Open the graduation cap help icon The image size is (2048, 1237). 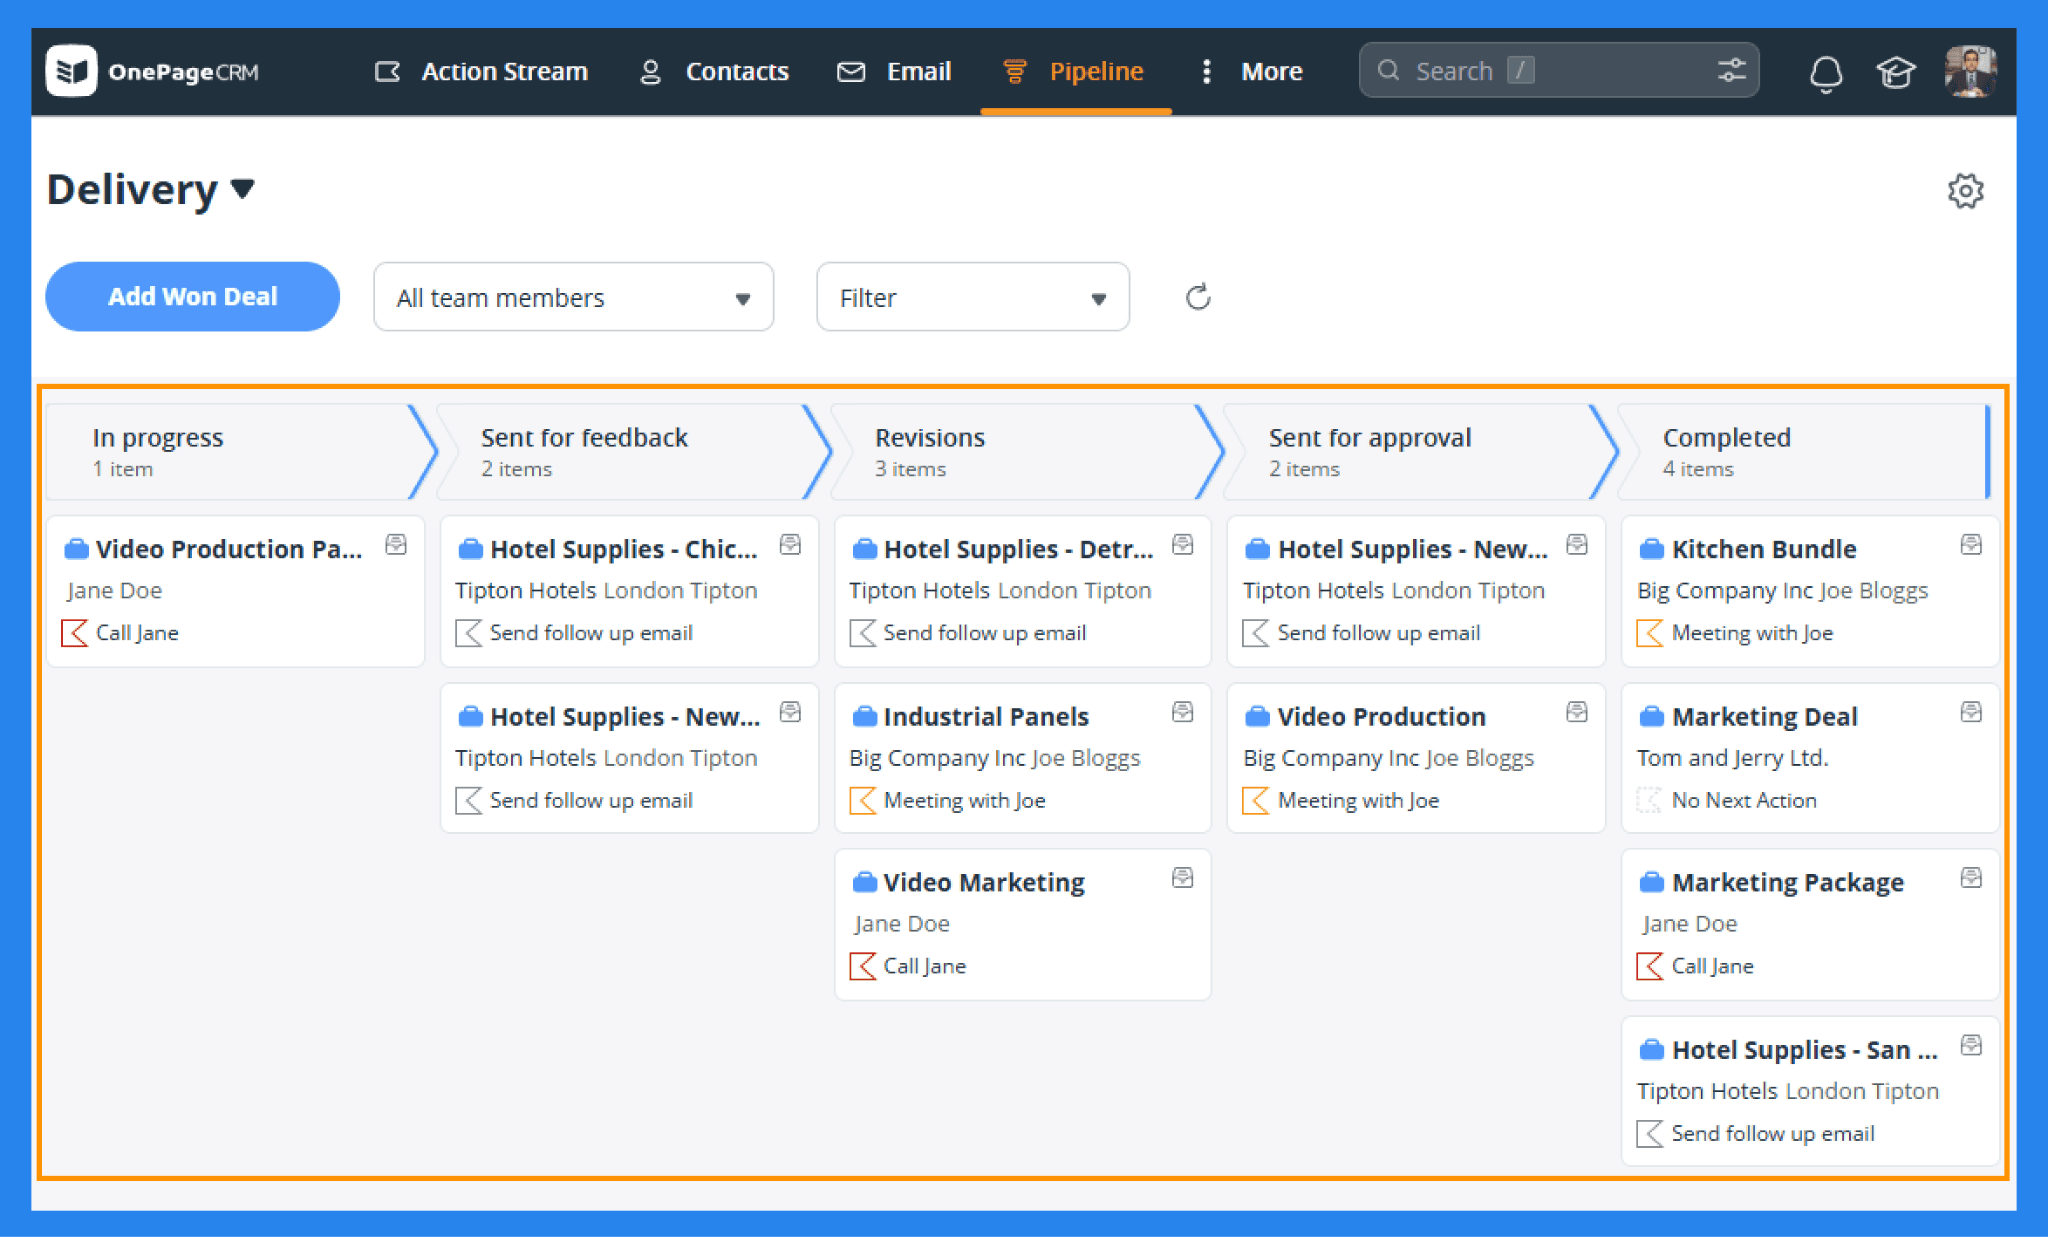click(1895, 72)
